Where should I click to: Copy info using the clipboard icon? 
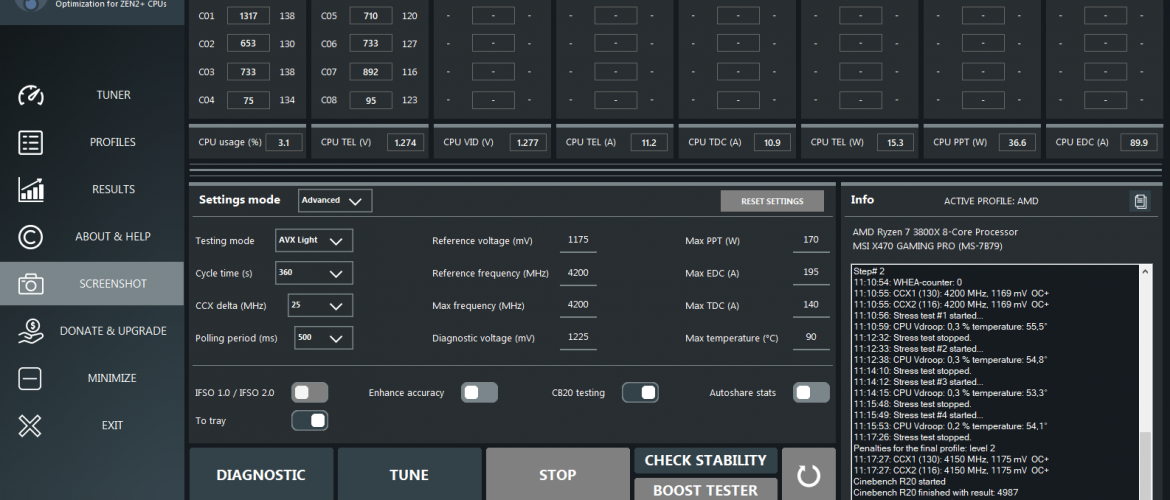[x=1140, y=201]
